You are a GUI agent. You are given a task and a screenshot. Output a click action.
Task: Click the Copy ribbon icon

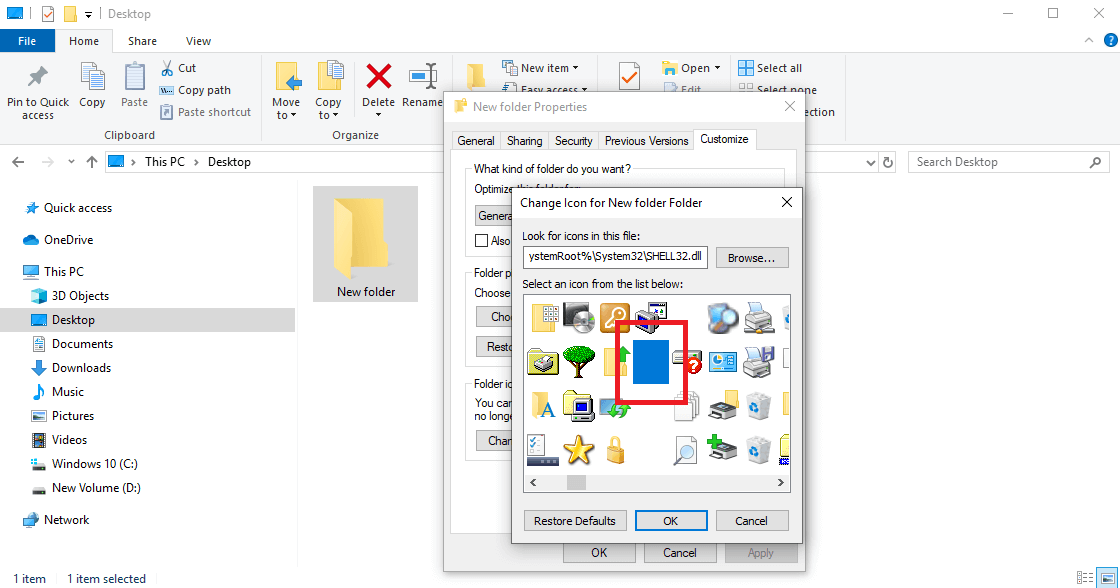[x=92, y=77]
